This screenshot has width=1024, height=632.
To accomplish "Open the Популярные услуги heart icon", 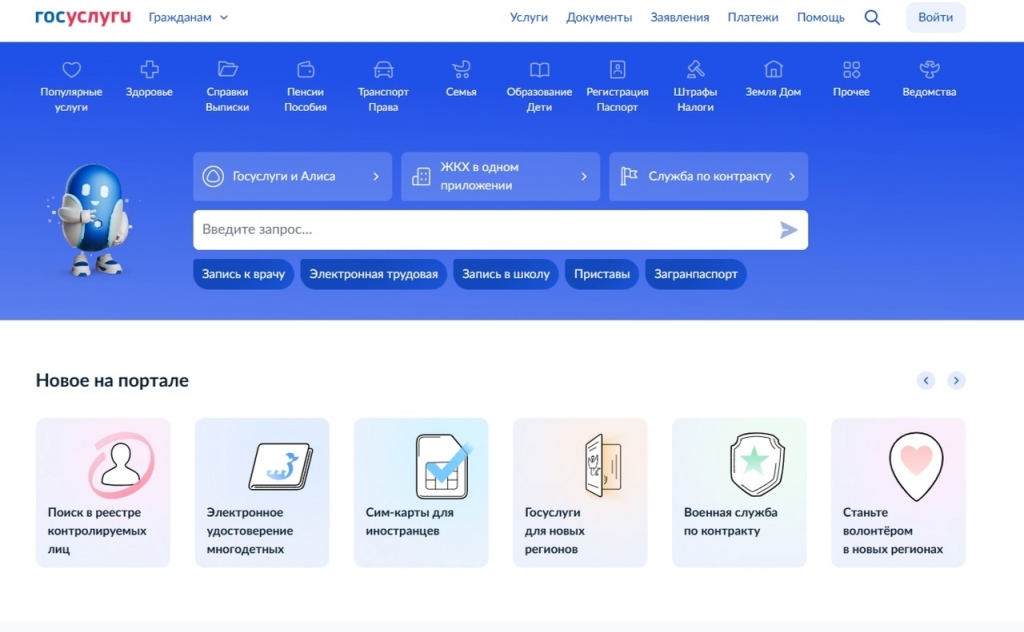I will tap(71, 69).
